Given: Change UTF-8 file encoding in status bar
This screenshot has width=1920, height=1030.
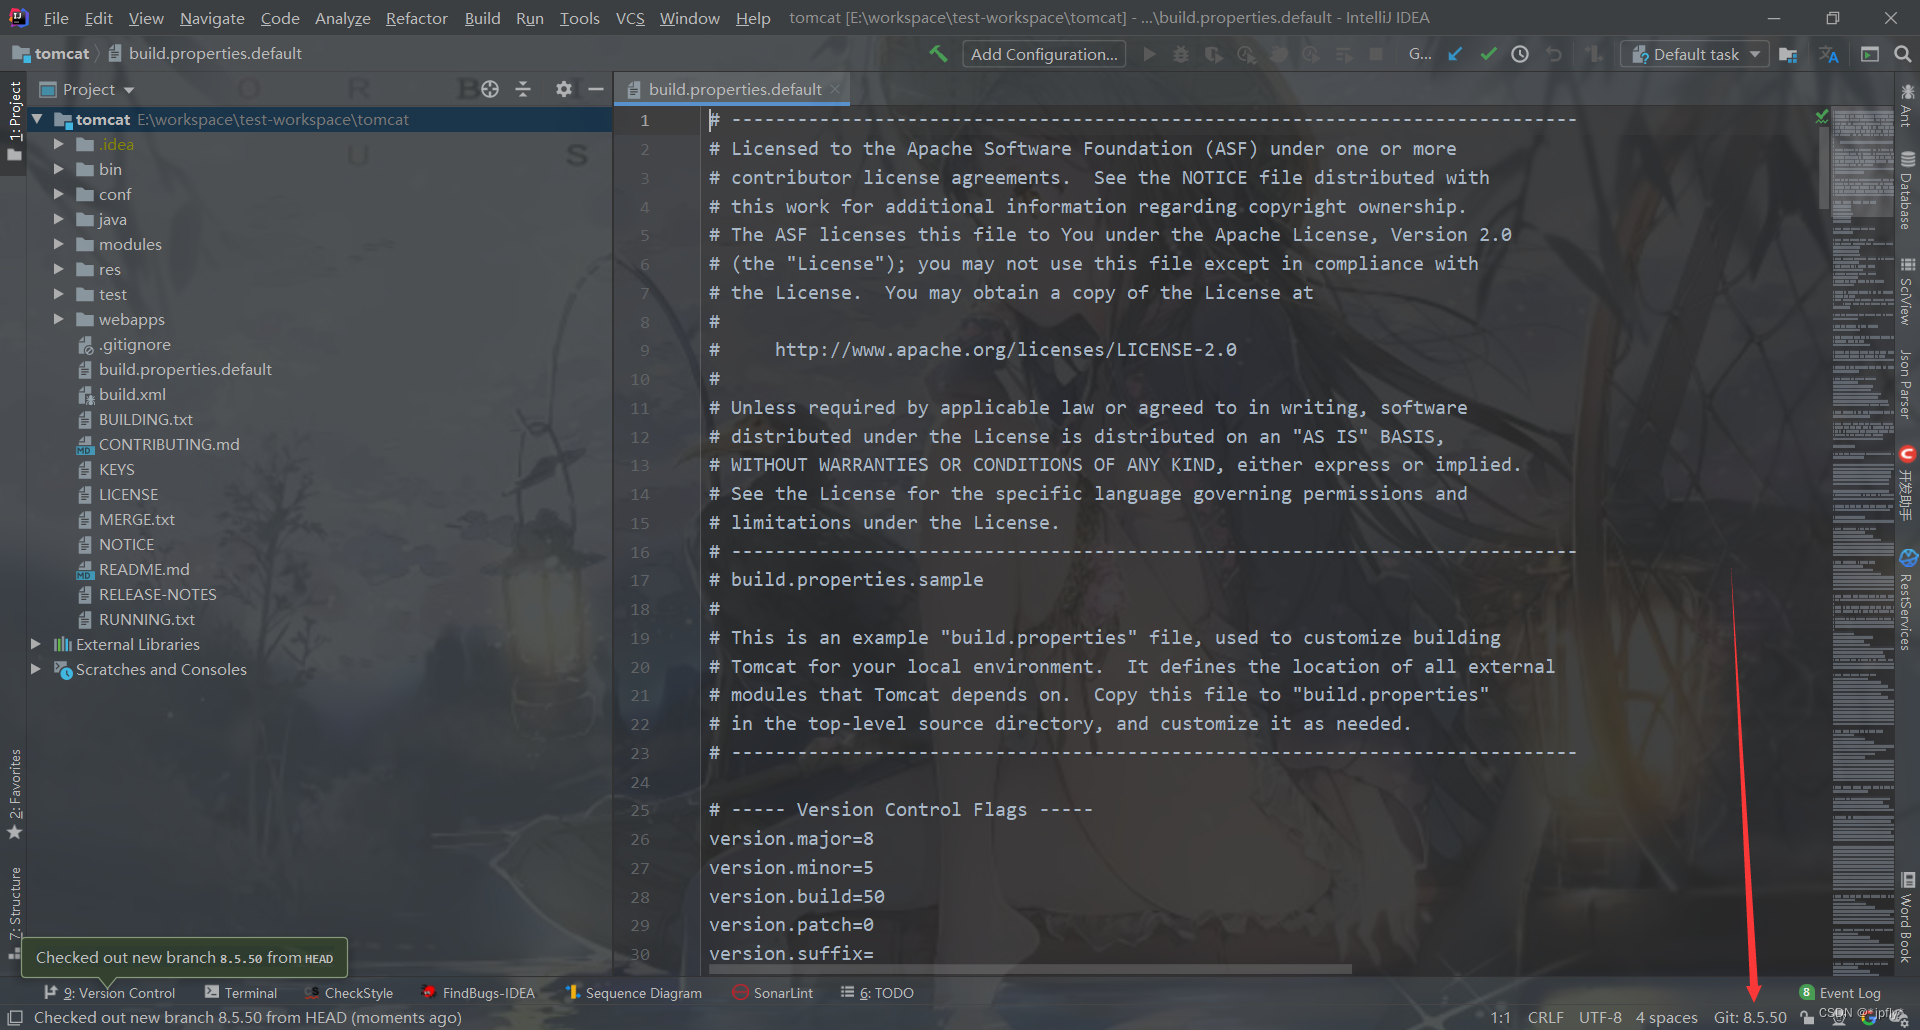Looking at the screenshot, I should (1600, 1017).
